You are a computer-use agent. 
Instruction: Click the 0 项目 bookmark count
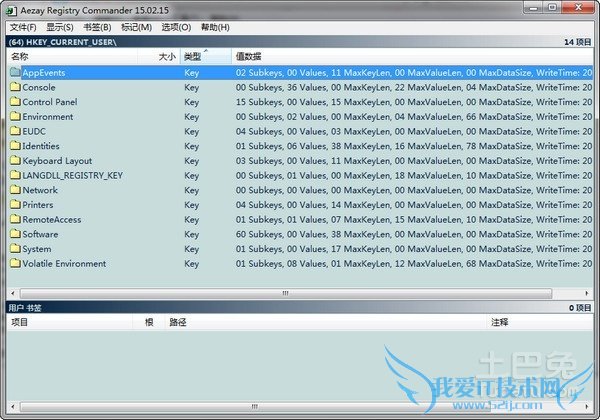coord(580,308)
